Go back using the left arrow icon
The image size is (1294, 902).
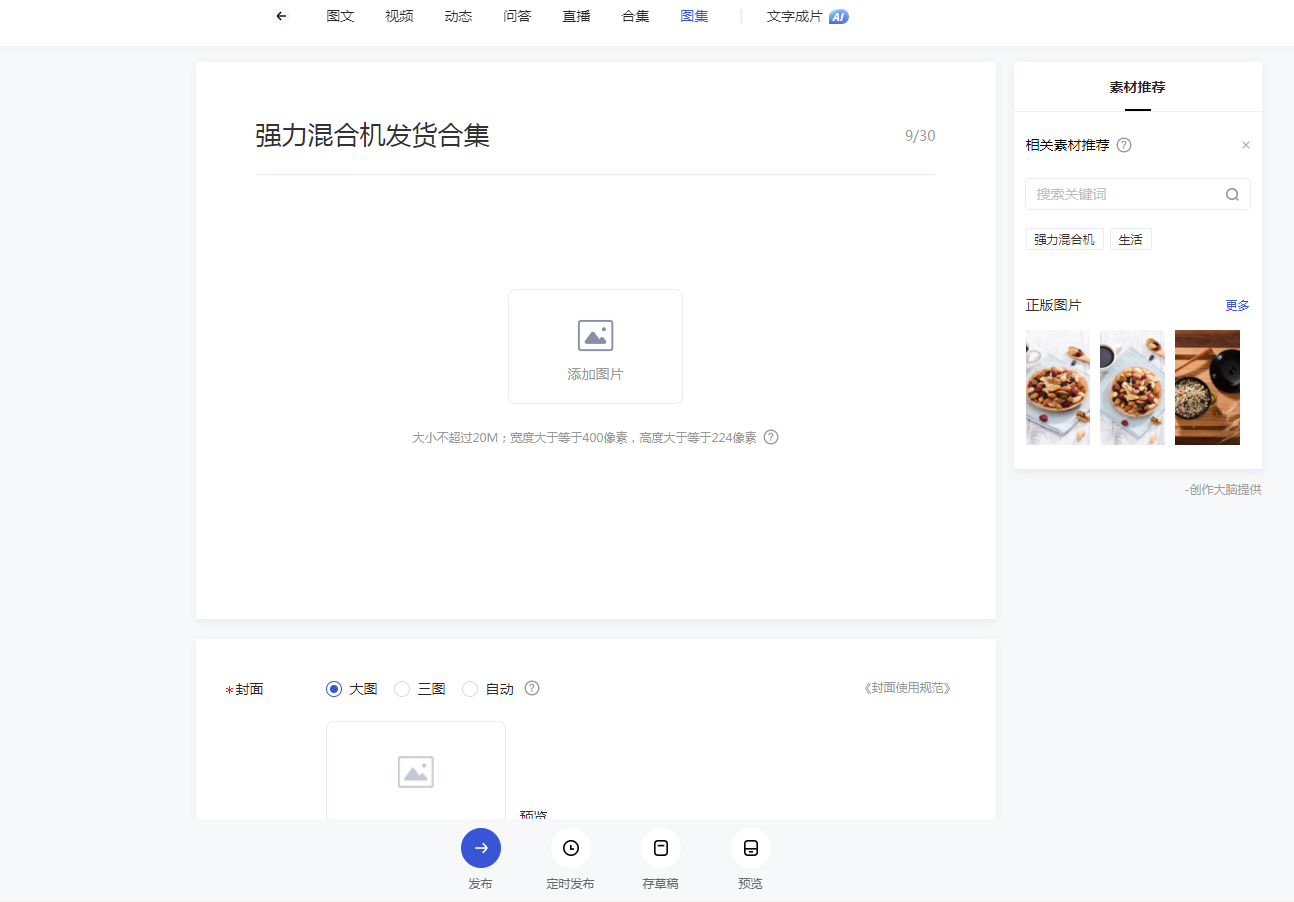[281, 16]
